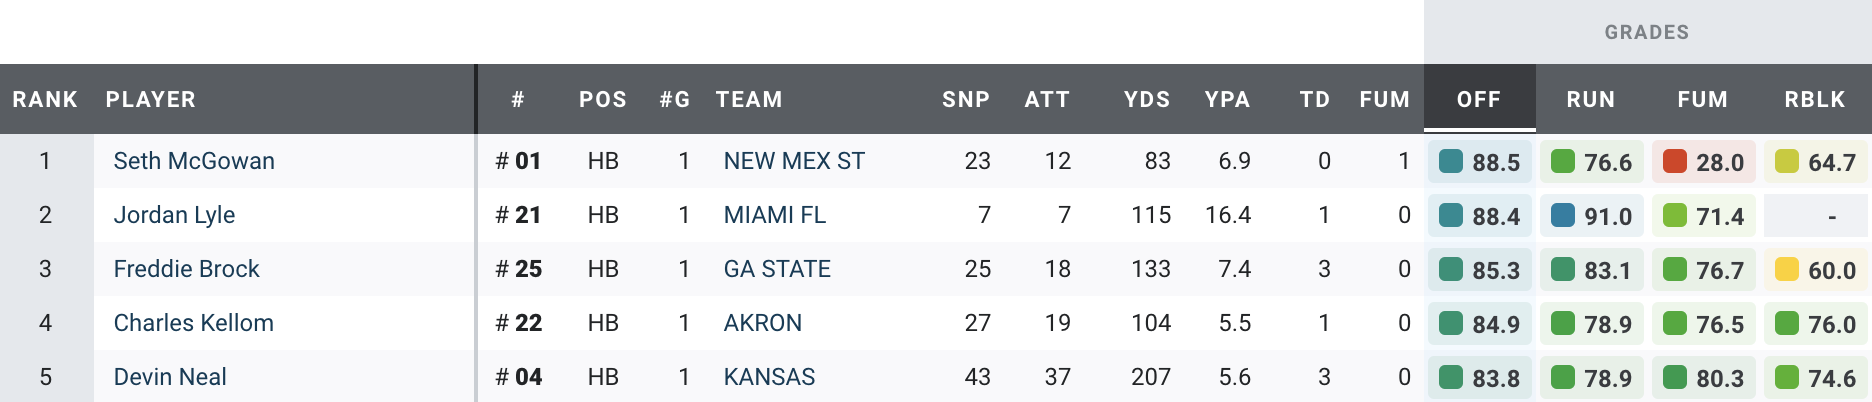Screen dimensions: 1872x402
Task: Sort table by YDS column header
Action: pyautogui.click(x=1146, y=99)
